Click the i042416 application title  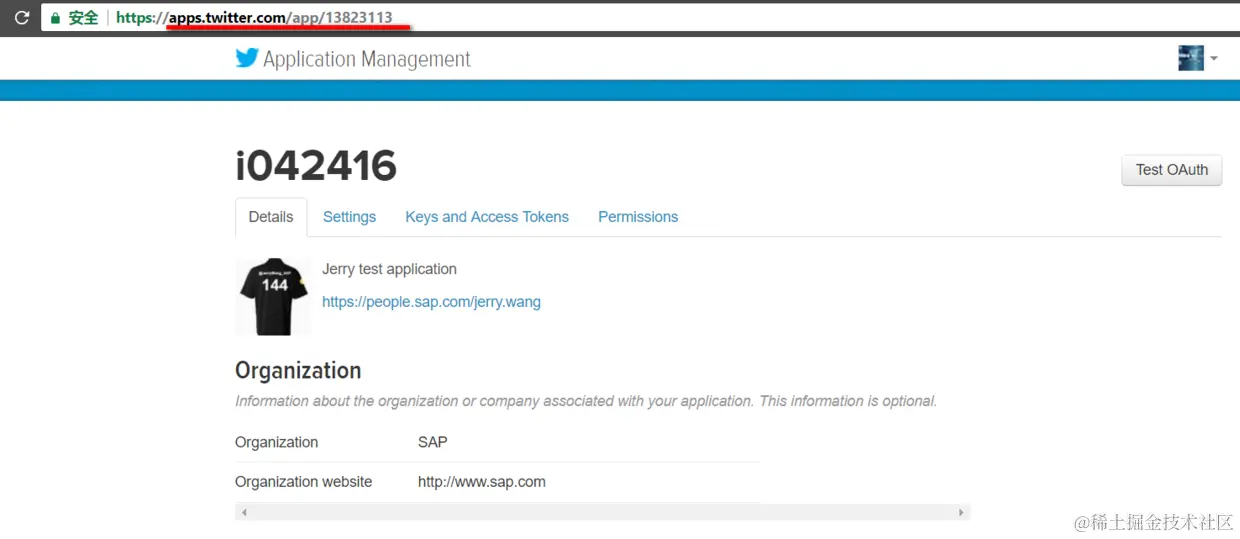pos(316,166)
